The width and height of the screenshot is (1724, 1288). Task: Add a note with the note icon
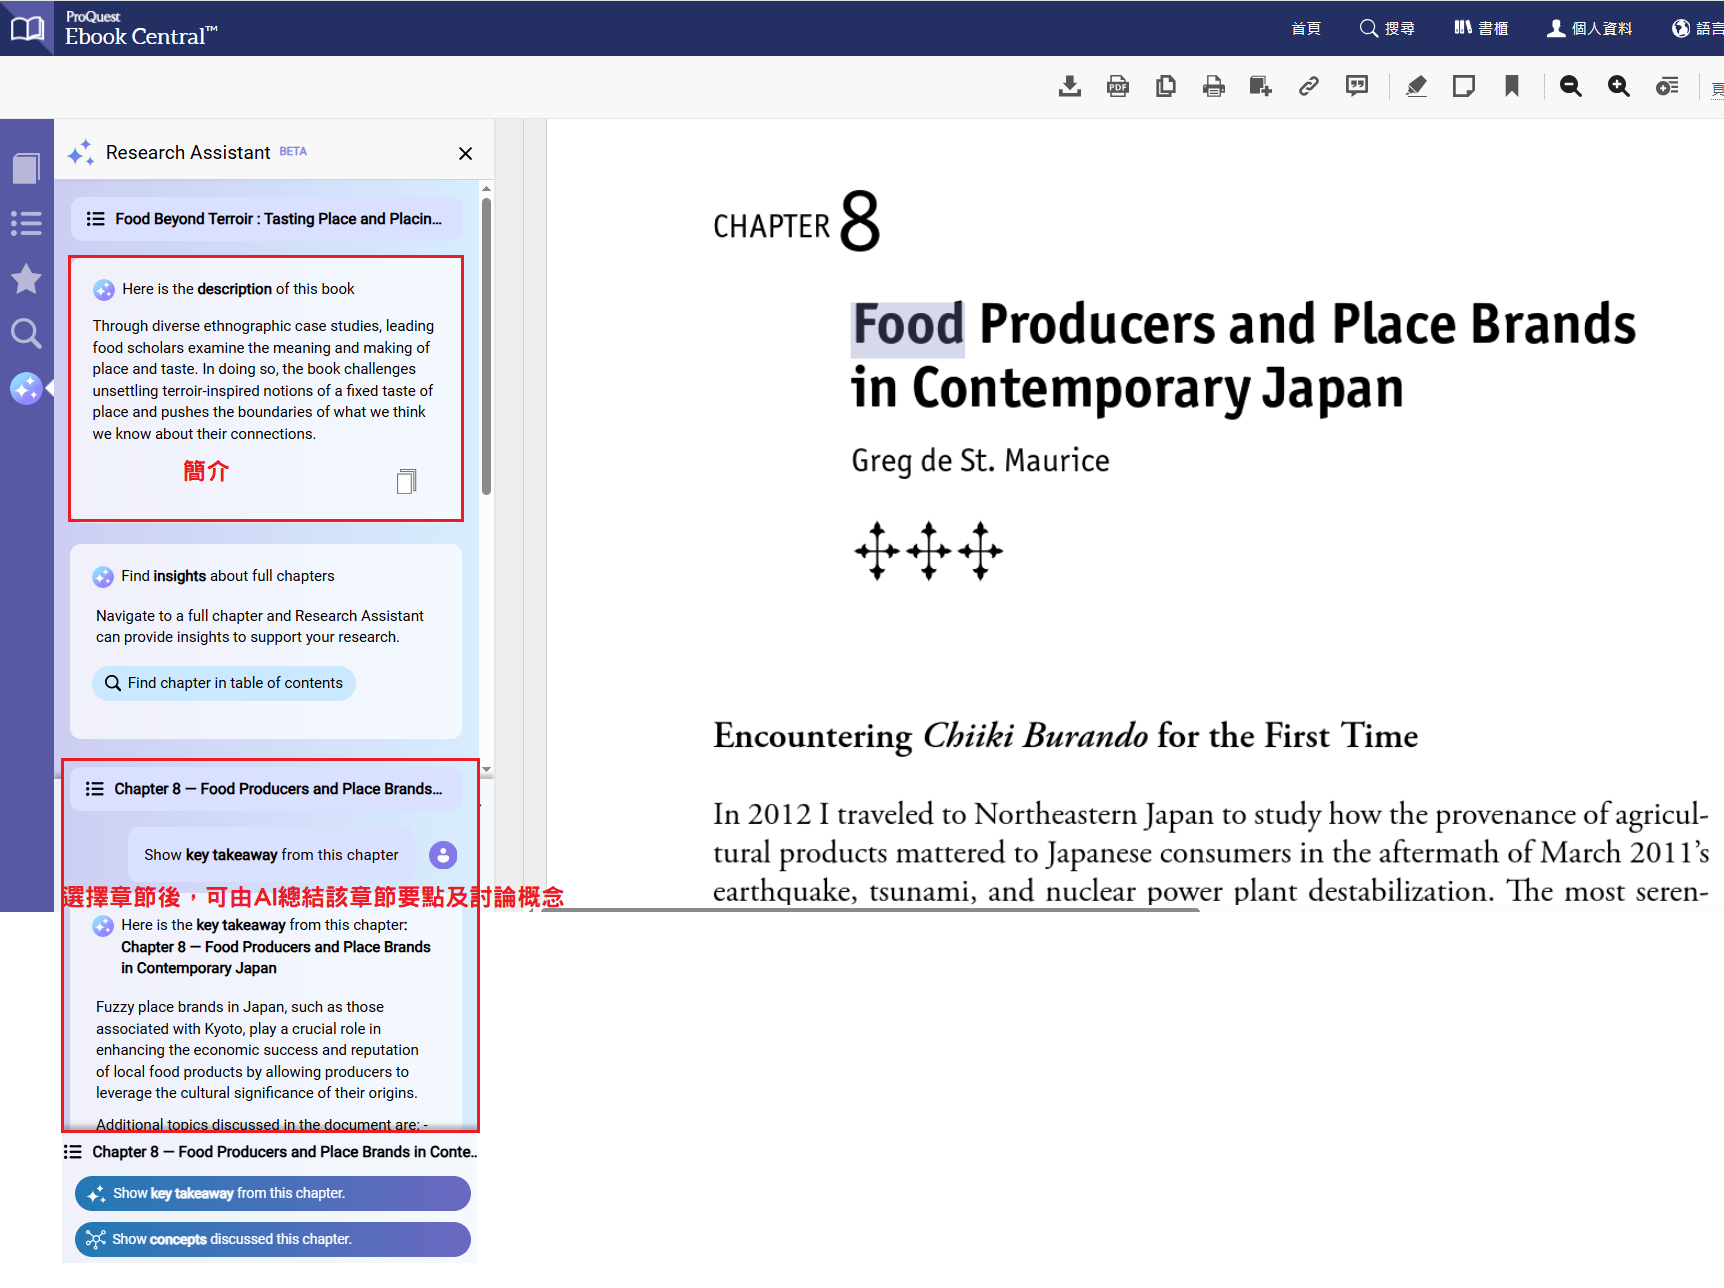(1463, 87)
